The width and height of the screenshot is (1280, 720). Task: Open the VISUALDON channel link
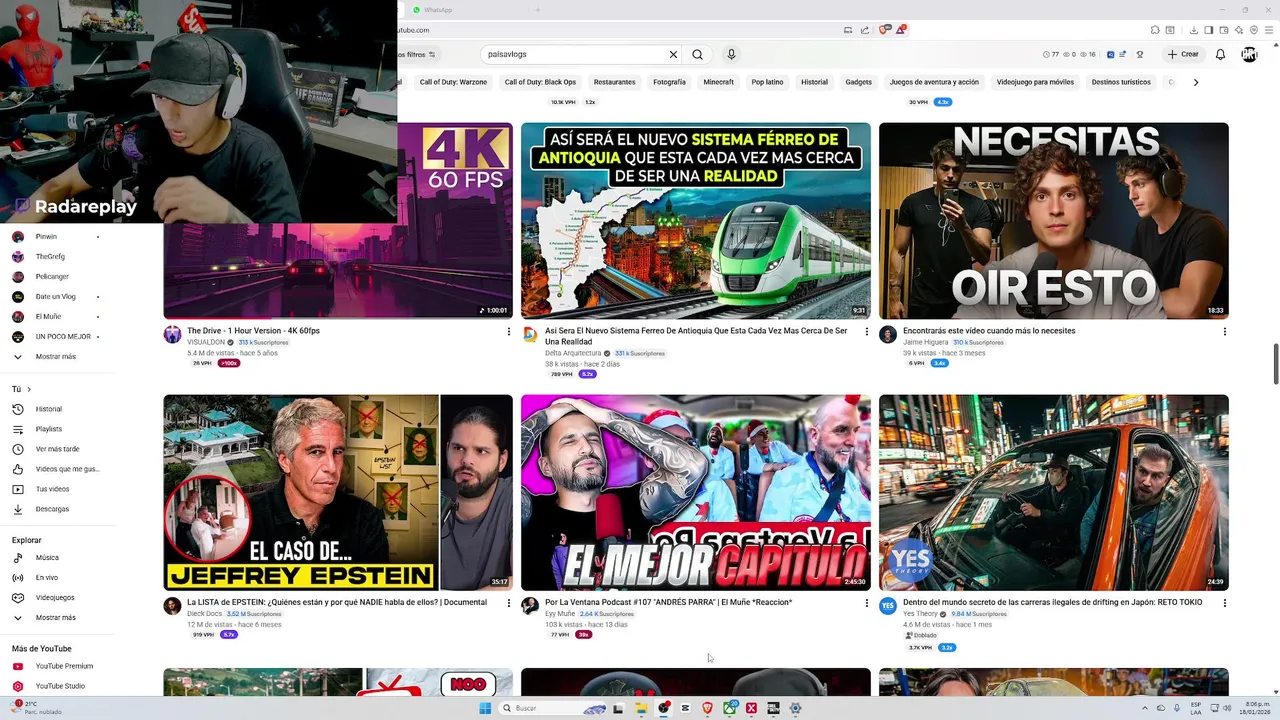point(206,343)
